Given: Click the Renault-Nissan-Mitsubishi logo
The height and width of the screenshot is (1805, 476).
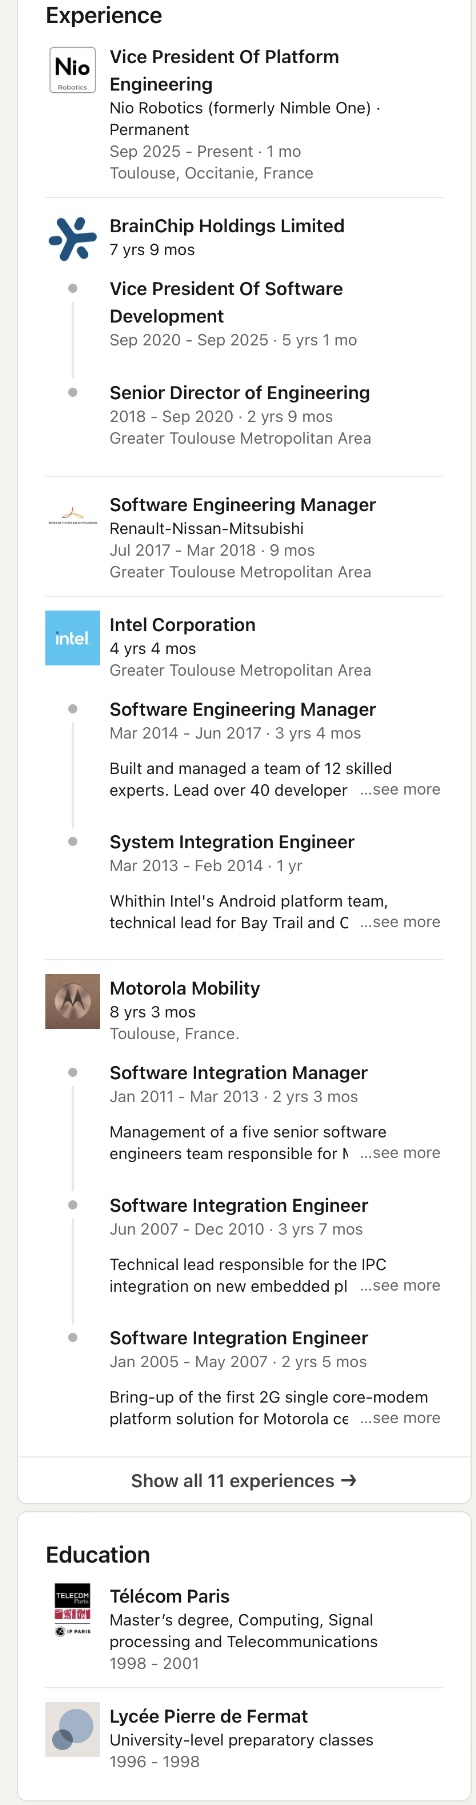Looking at the screenshot, I should click(x=73, y=518).
